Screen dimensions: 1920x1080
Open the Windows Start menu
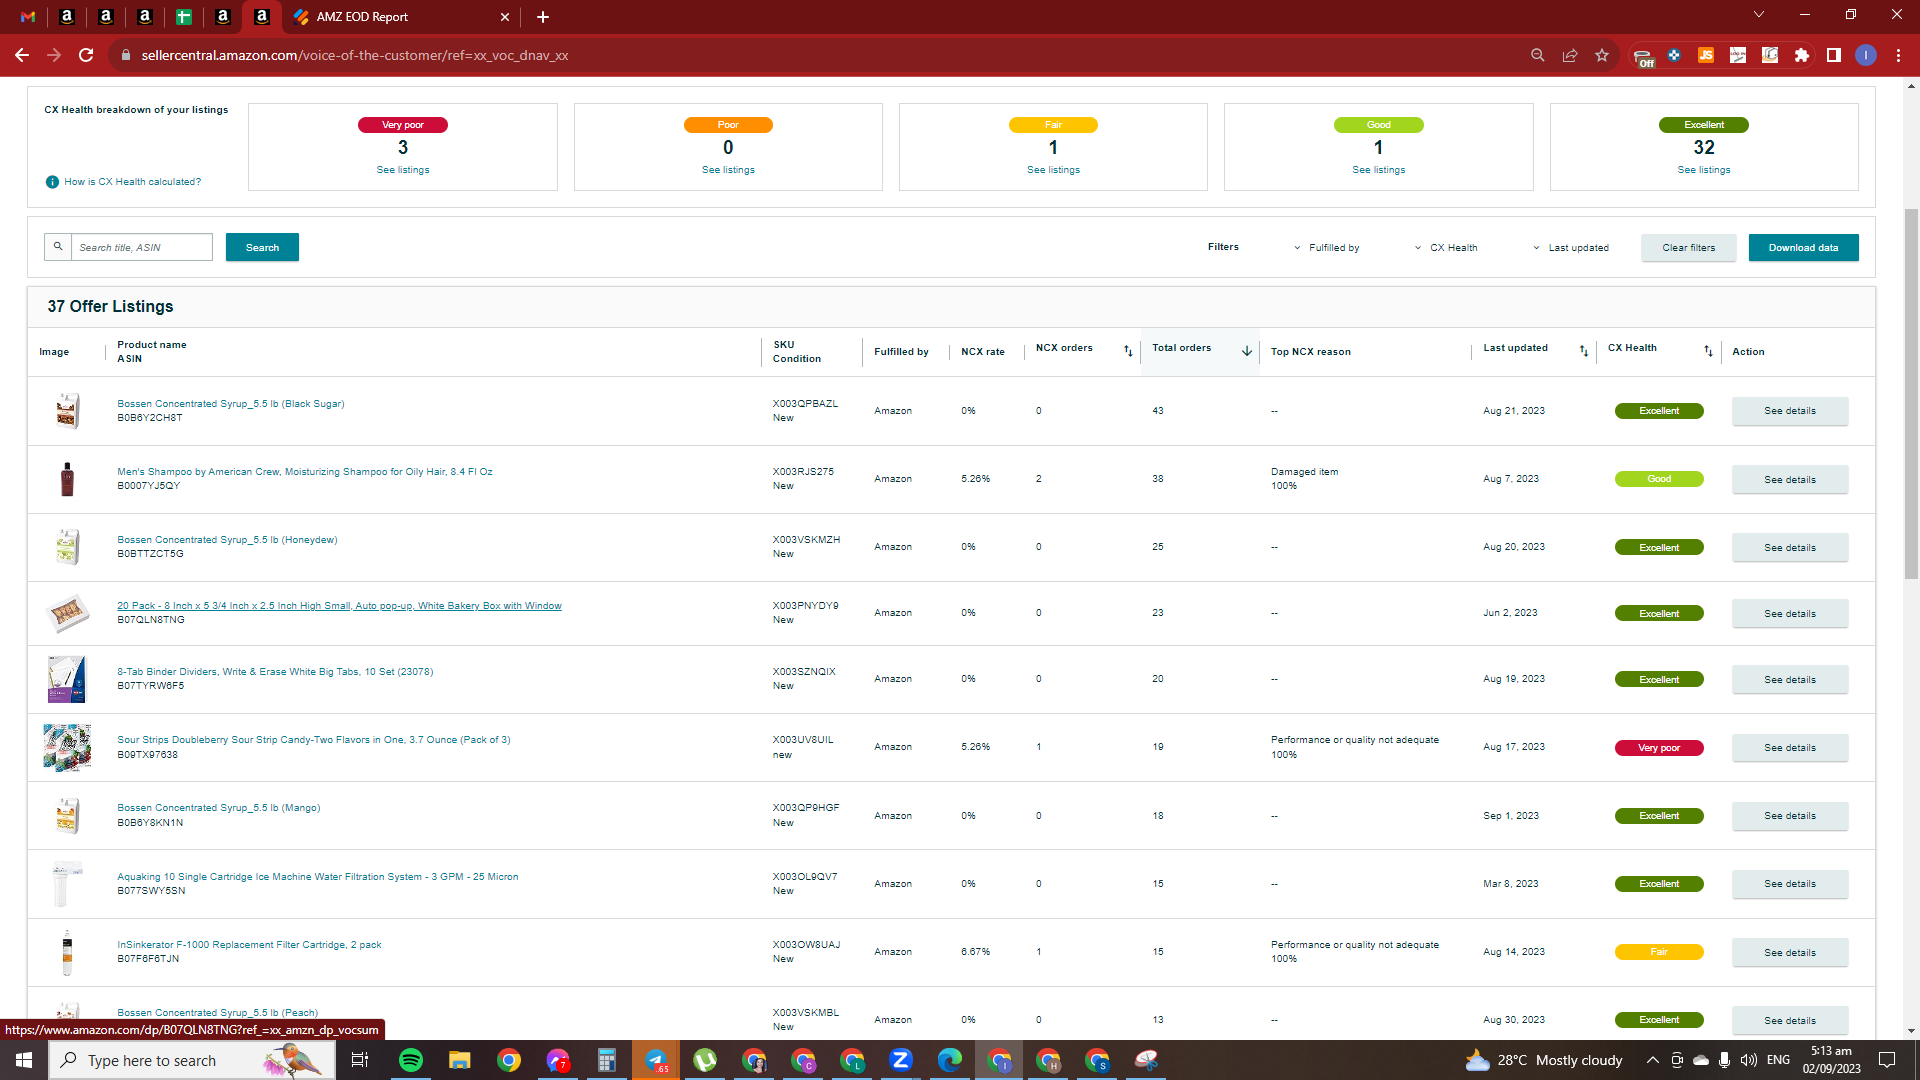point(24,1060)
